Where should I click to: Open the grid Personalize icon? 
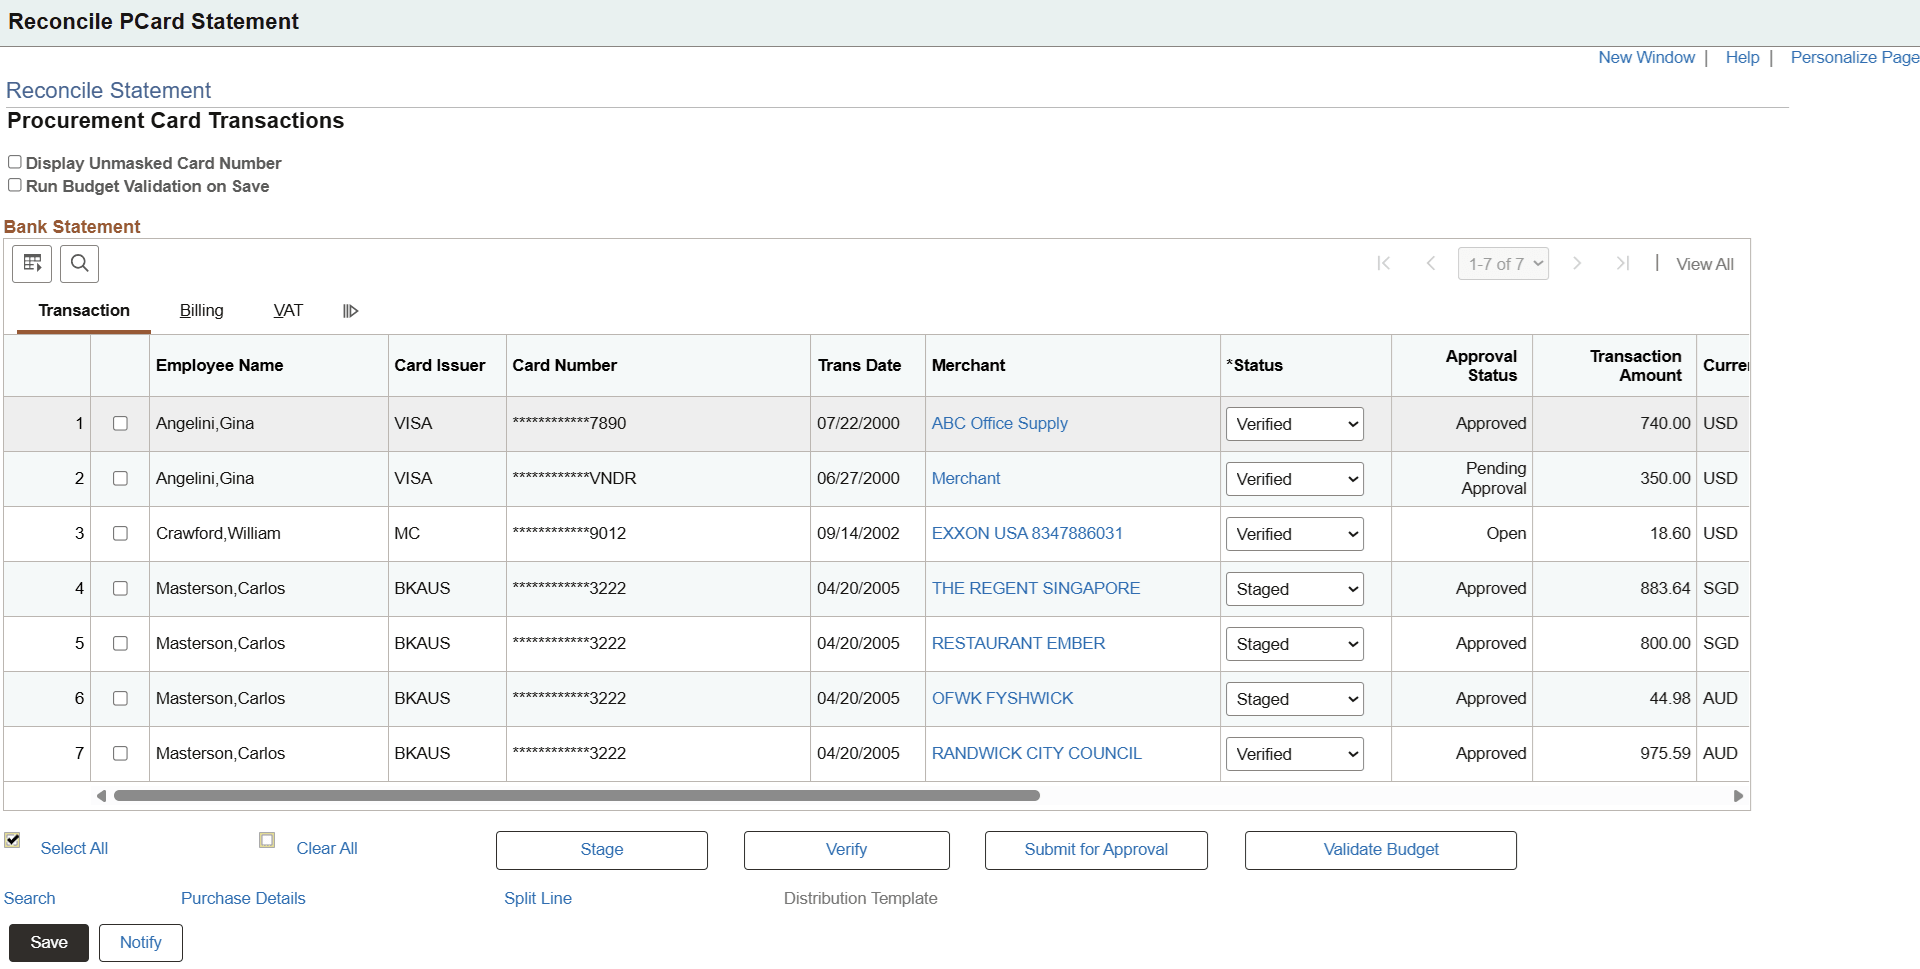(31, 263)
